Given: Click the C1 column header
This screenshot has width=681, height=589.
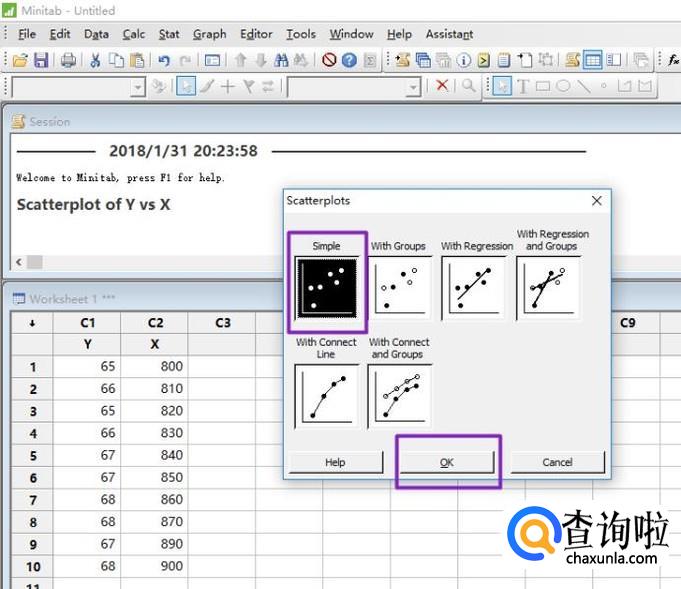Looking at the screenshot, I should [x=87, y=323].
